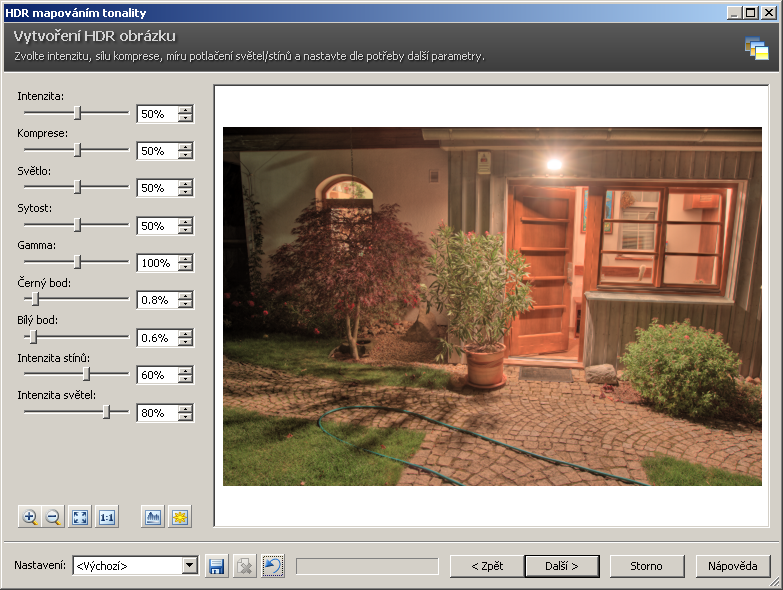Viewport: 783px width, 590px height.
Task: Open help with the Nápověda button
Action: click(733, 566)
